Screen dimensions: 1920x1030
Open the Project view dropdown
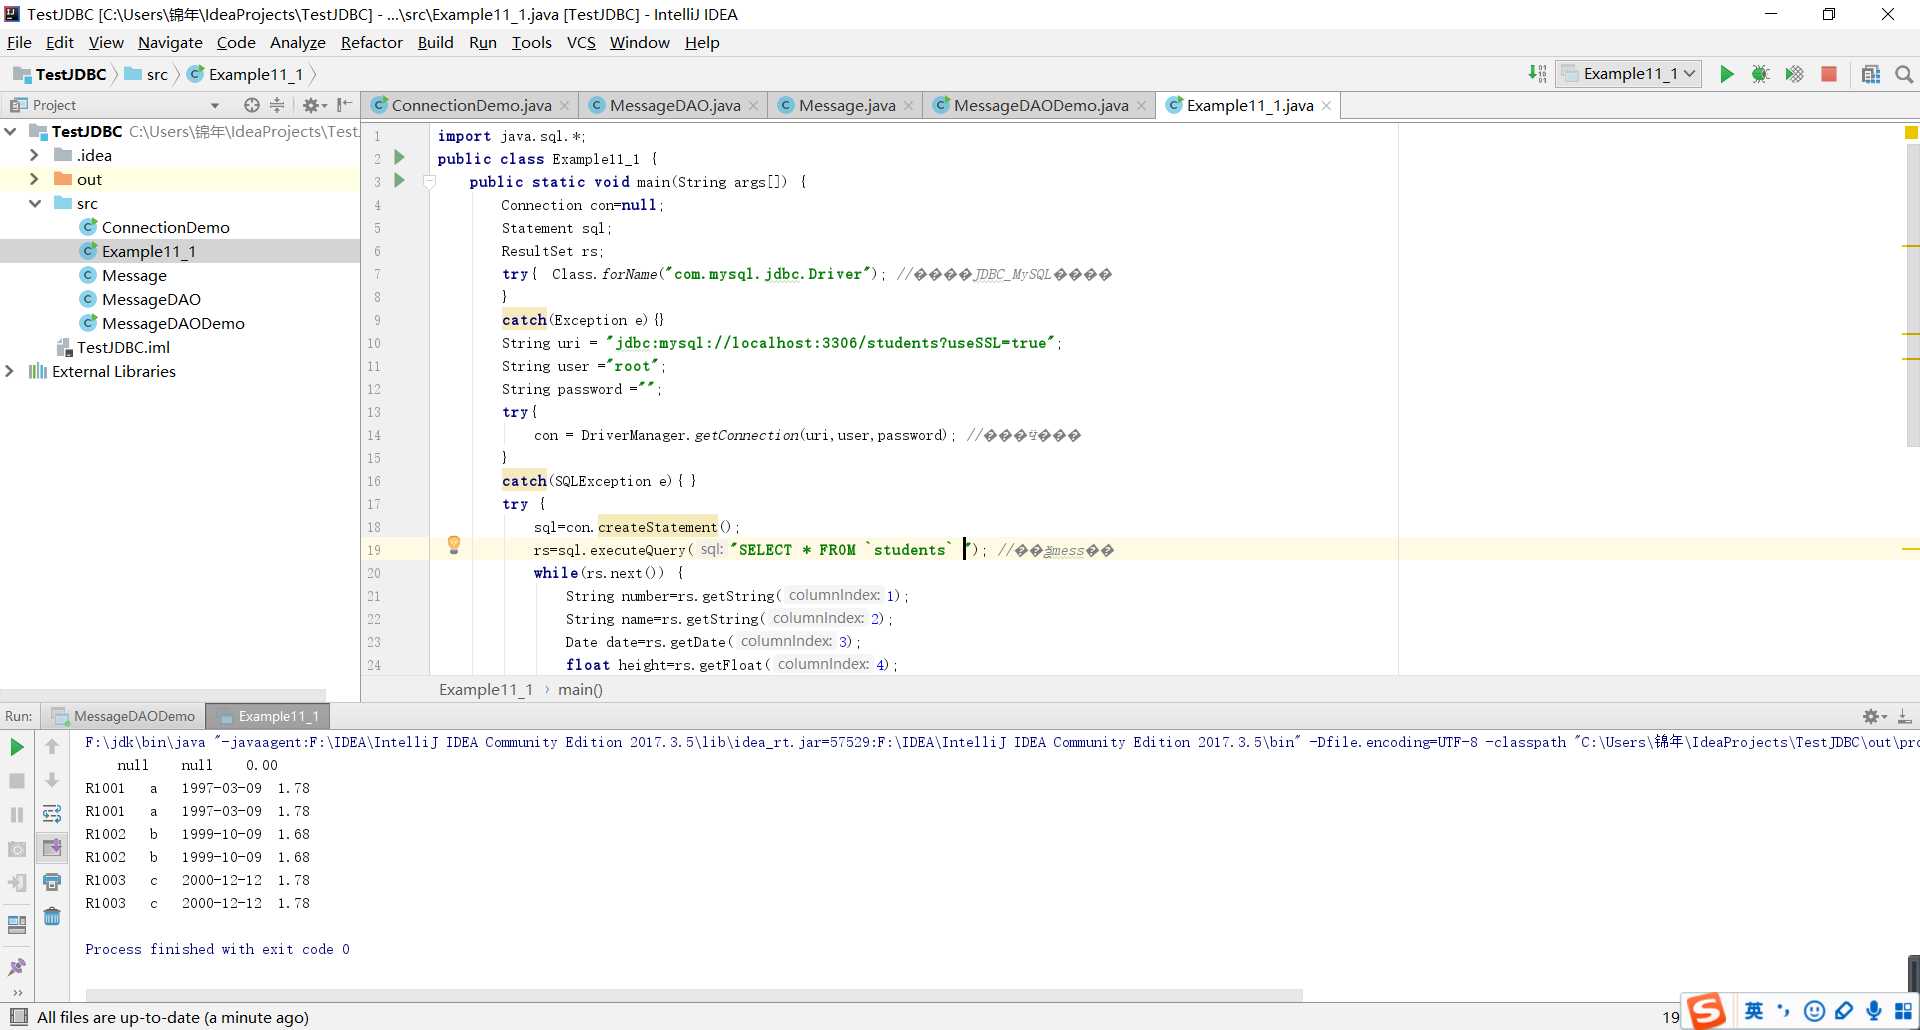pos(214,105)
